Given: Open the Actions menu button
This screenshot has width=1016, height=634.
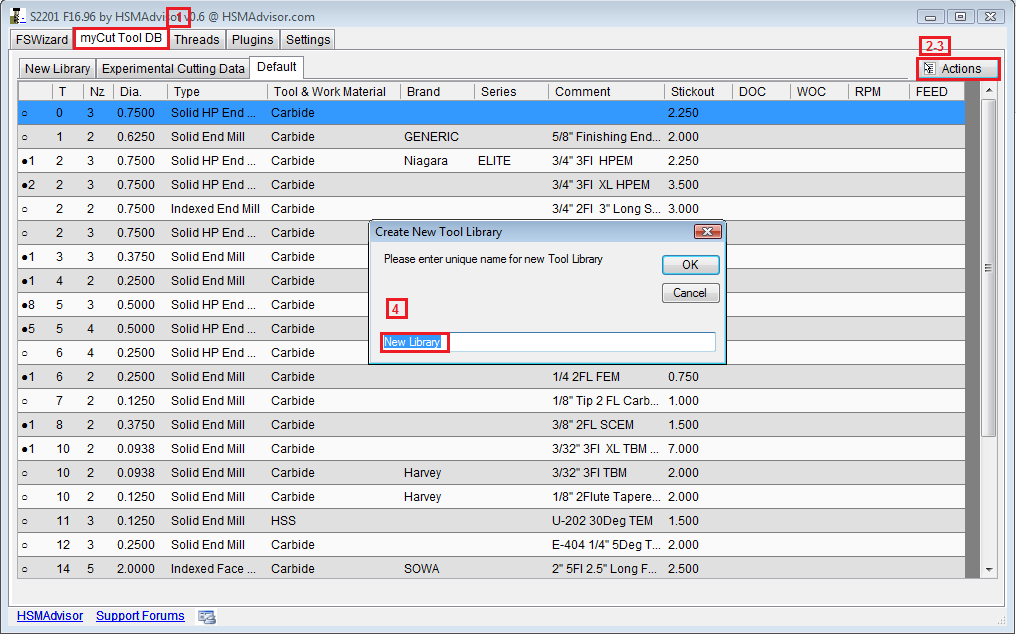Looking at the screenshot, I should (x=958, y=69).
